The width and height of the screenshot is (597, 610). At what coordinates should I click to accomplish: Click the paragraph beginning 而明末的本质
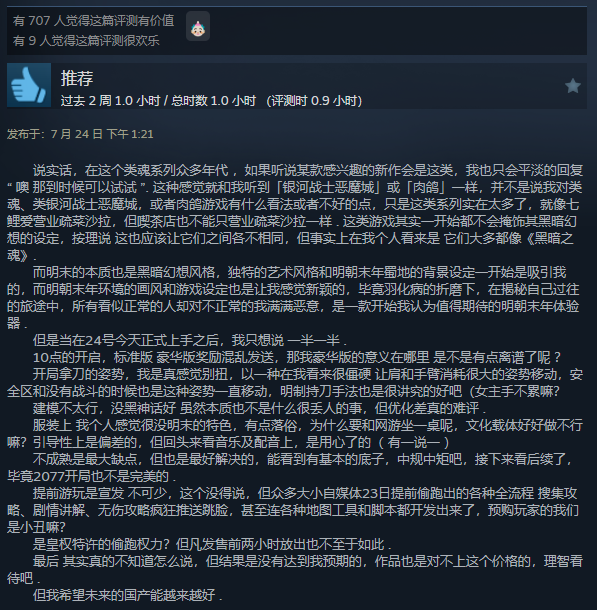point(294,298)
